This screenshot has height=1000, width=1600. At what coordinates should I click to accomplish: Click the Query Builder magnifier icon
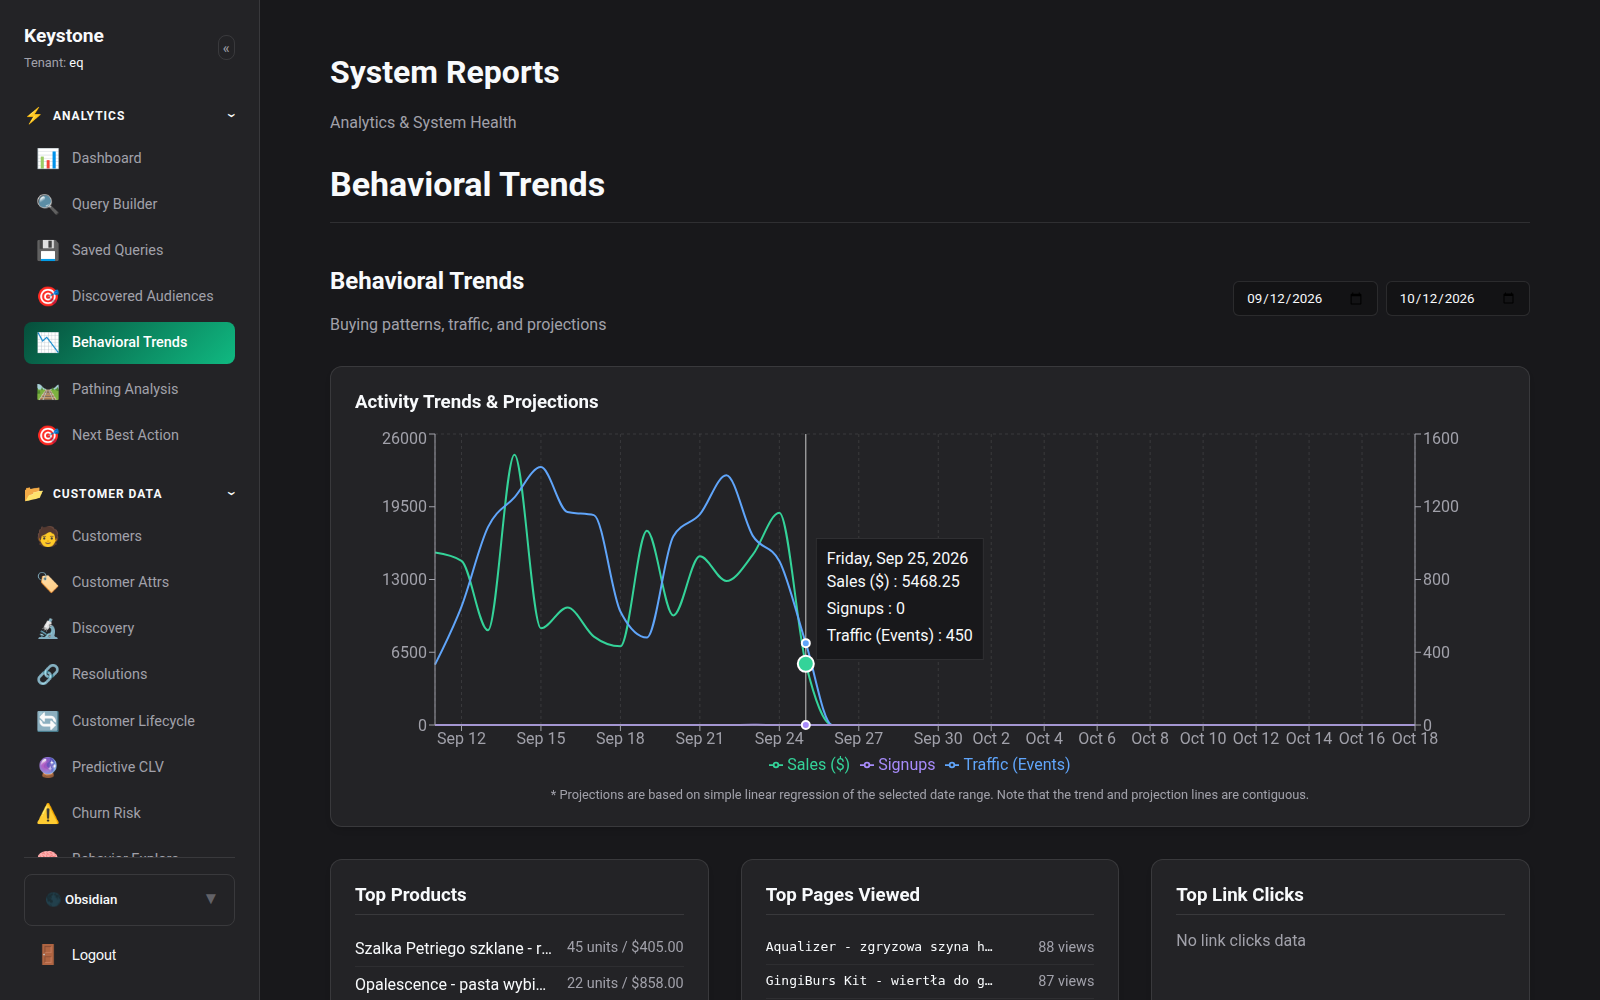(x=48, y=204)
